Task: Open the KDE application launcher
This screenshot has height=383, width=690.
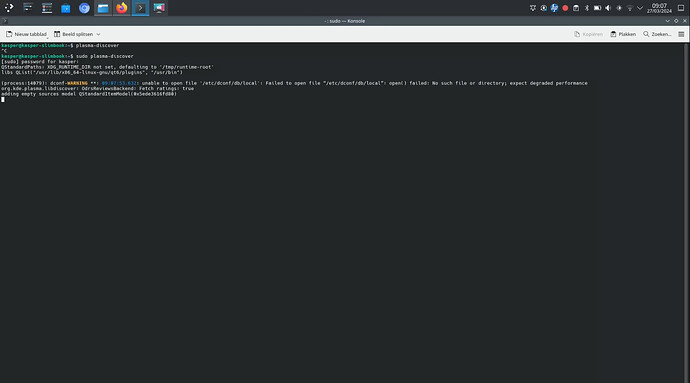Action: tap(9, 8)
